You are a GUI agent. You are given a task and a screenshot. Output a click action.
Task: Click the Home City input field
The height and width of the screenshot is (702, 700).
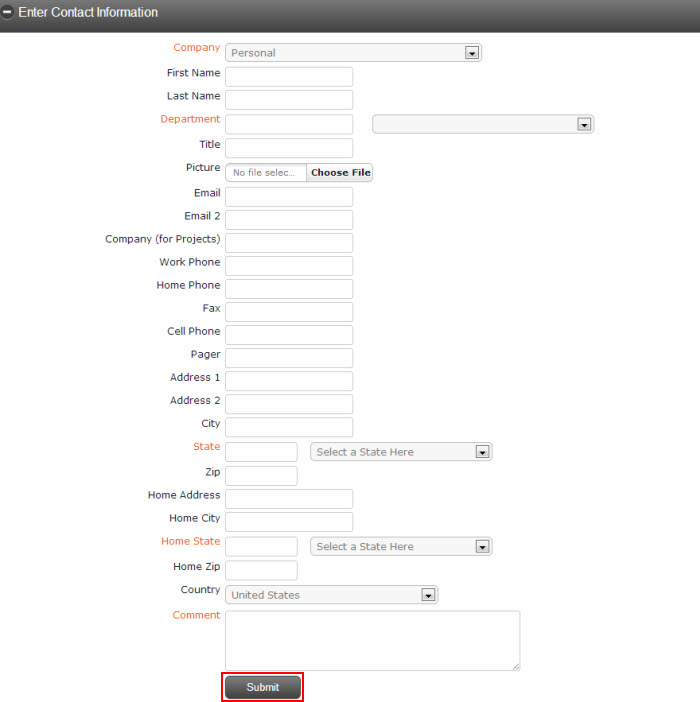pyautogui.click(x=289, y=522)
